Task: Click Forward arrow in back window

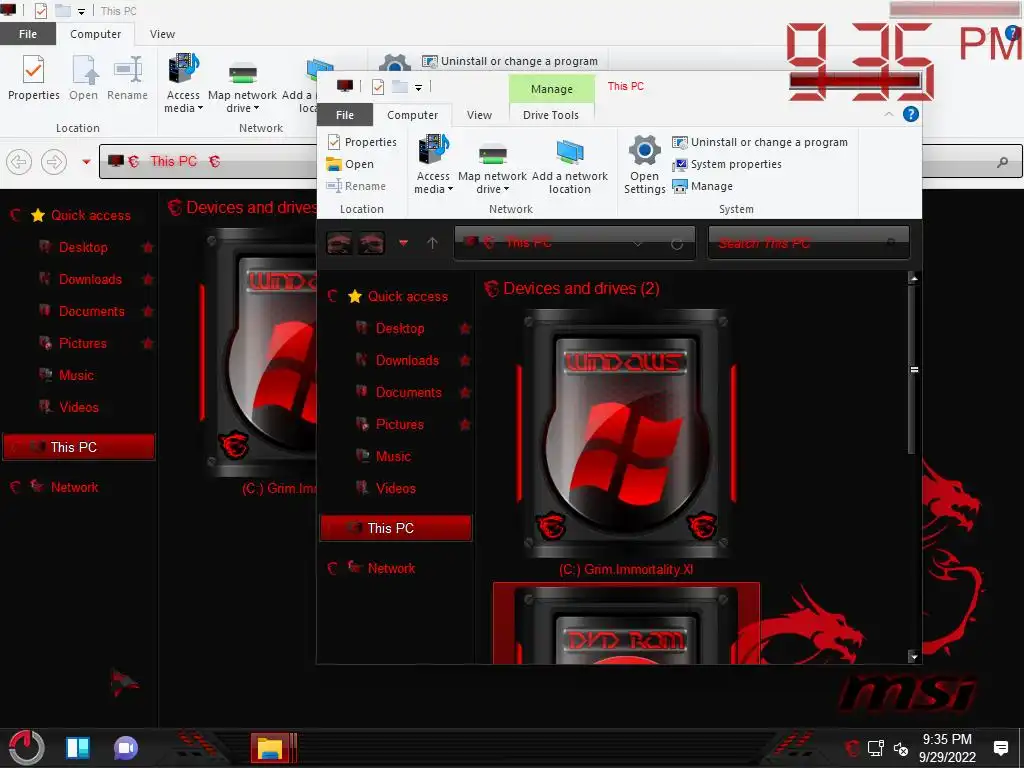Action: click(x=54, y=161)
